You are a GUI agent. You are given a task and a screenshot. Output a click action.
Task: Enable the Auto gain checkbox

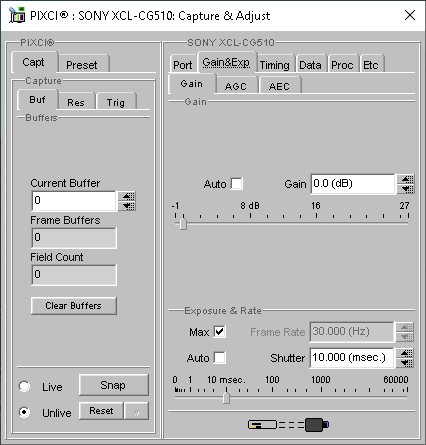pos(237,184)
